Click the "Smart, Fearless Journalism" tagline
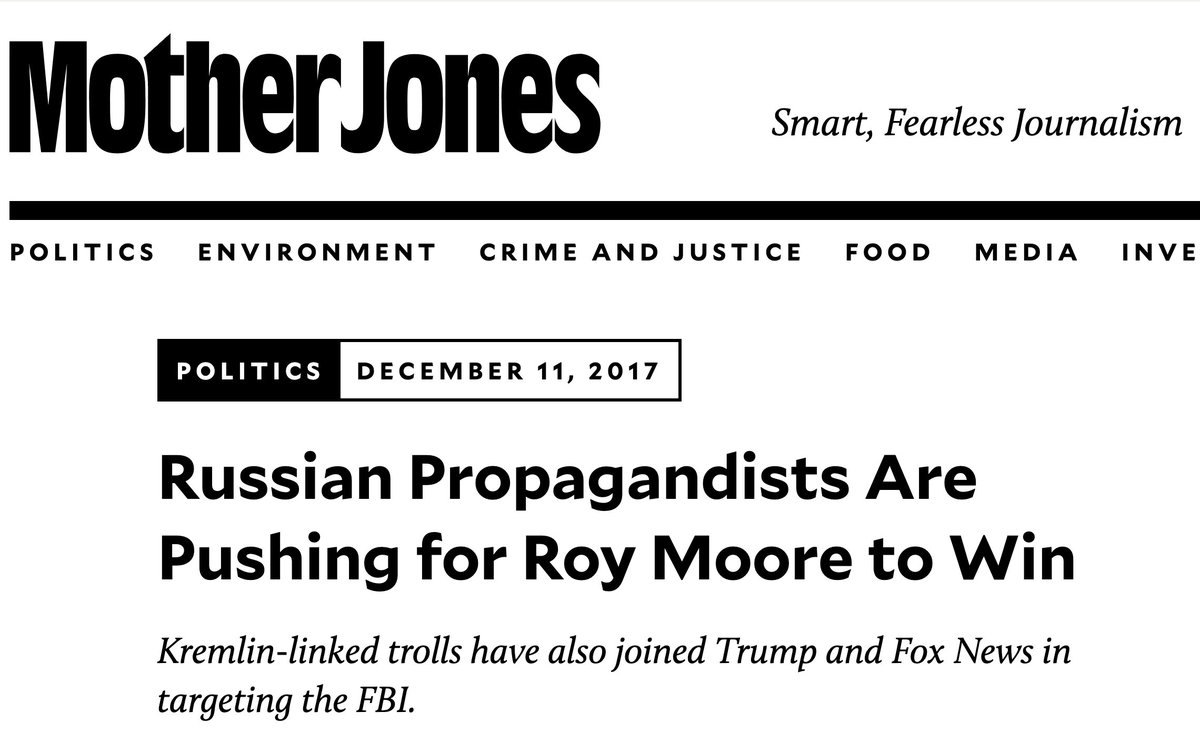The width and height of the screenshot is (1200, 742). (977, 123)
